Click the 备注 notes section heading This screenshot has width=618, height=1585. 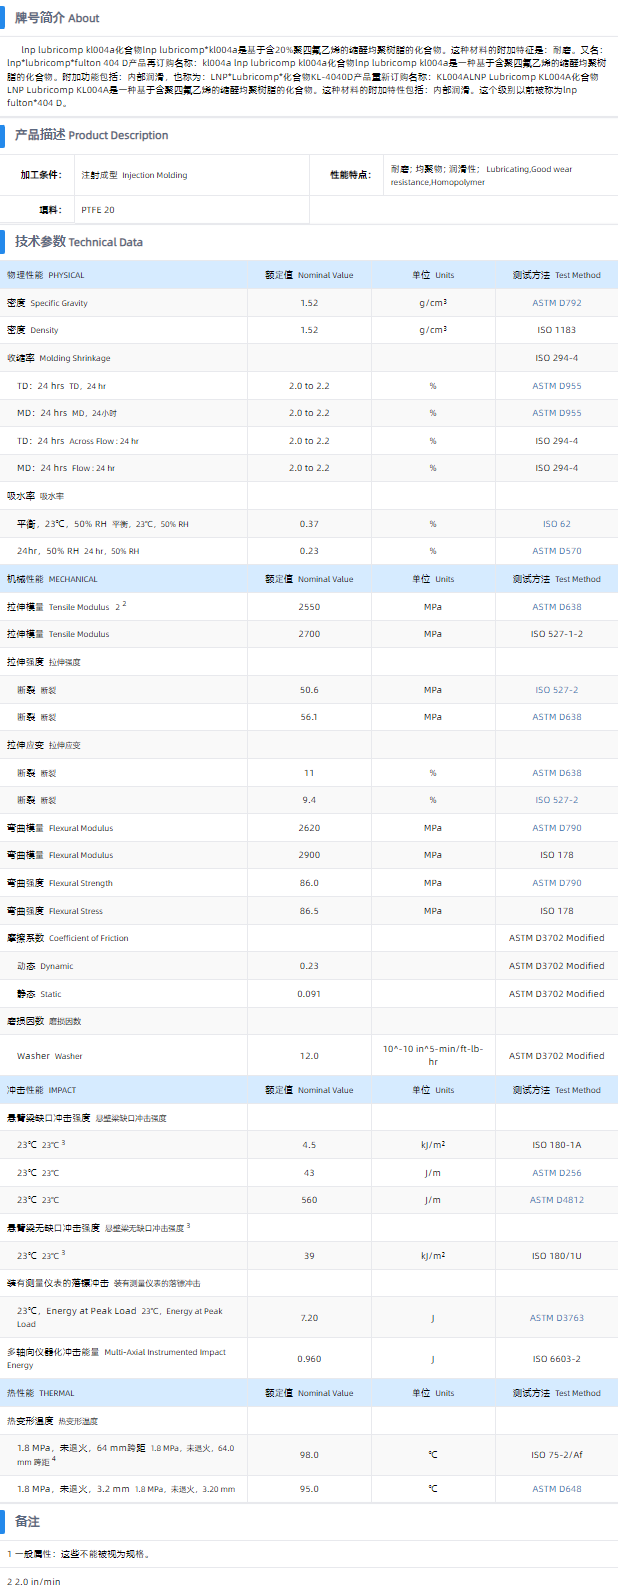[27, 1521]
